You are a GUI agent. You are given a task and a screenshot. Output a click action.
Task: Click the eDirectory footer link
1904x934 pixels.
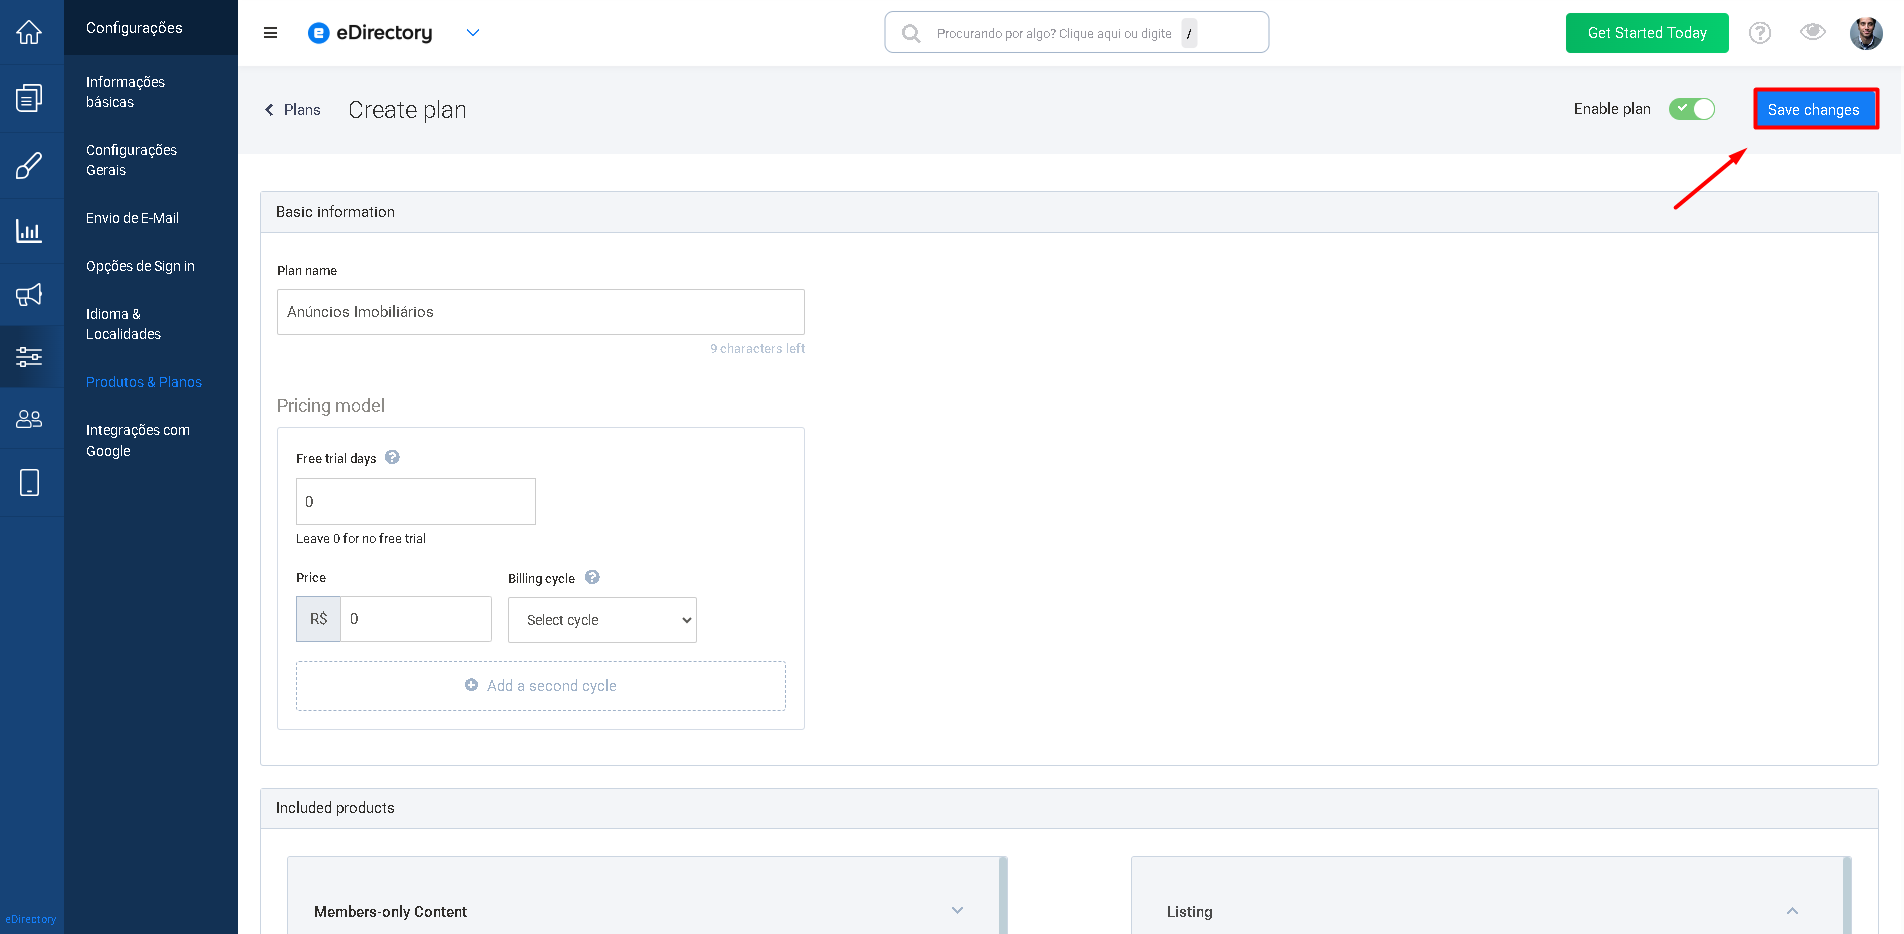pos(31,919)
